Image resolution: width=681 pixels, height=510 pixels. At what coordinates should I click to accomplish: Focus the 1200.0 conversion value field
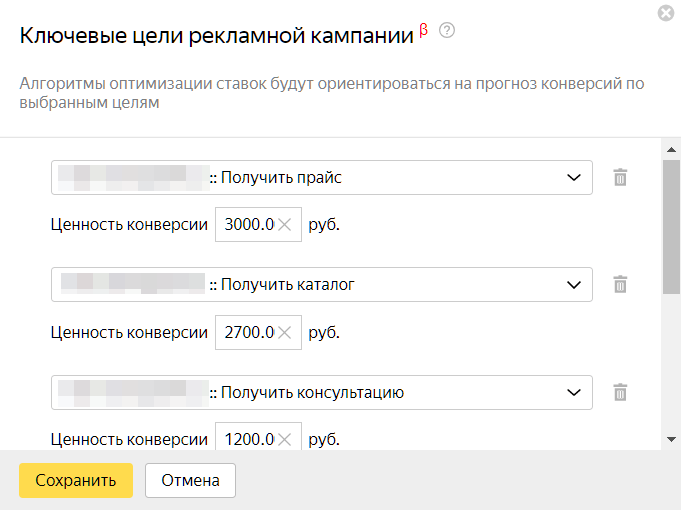[249, 438]
